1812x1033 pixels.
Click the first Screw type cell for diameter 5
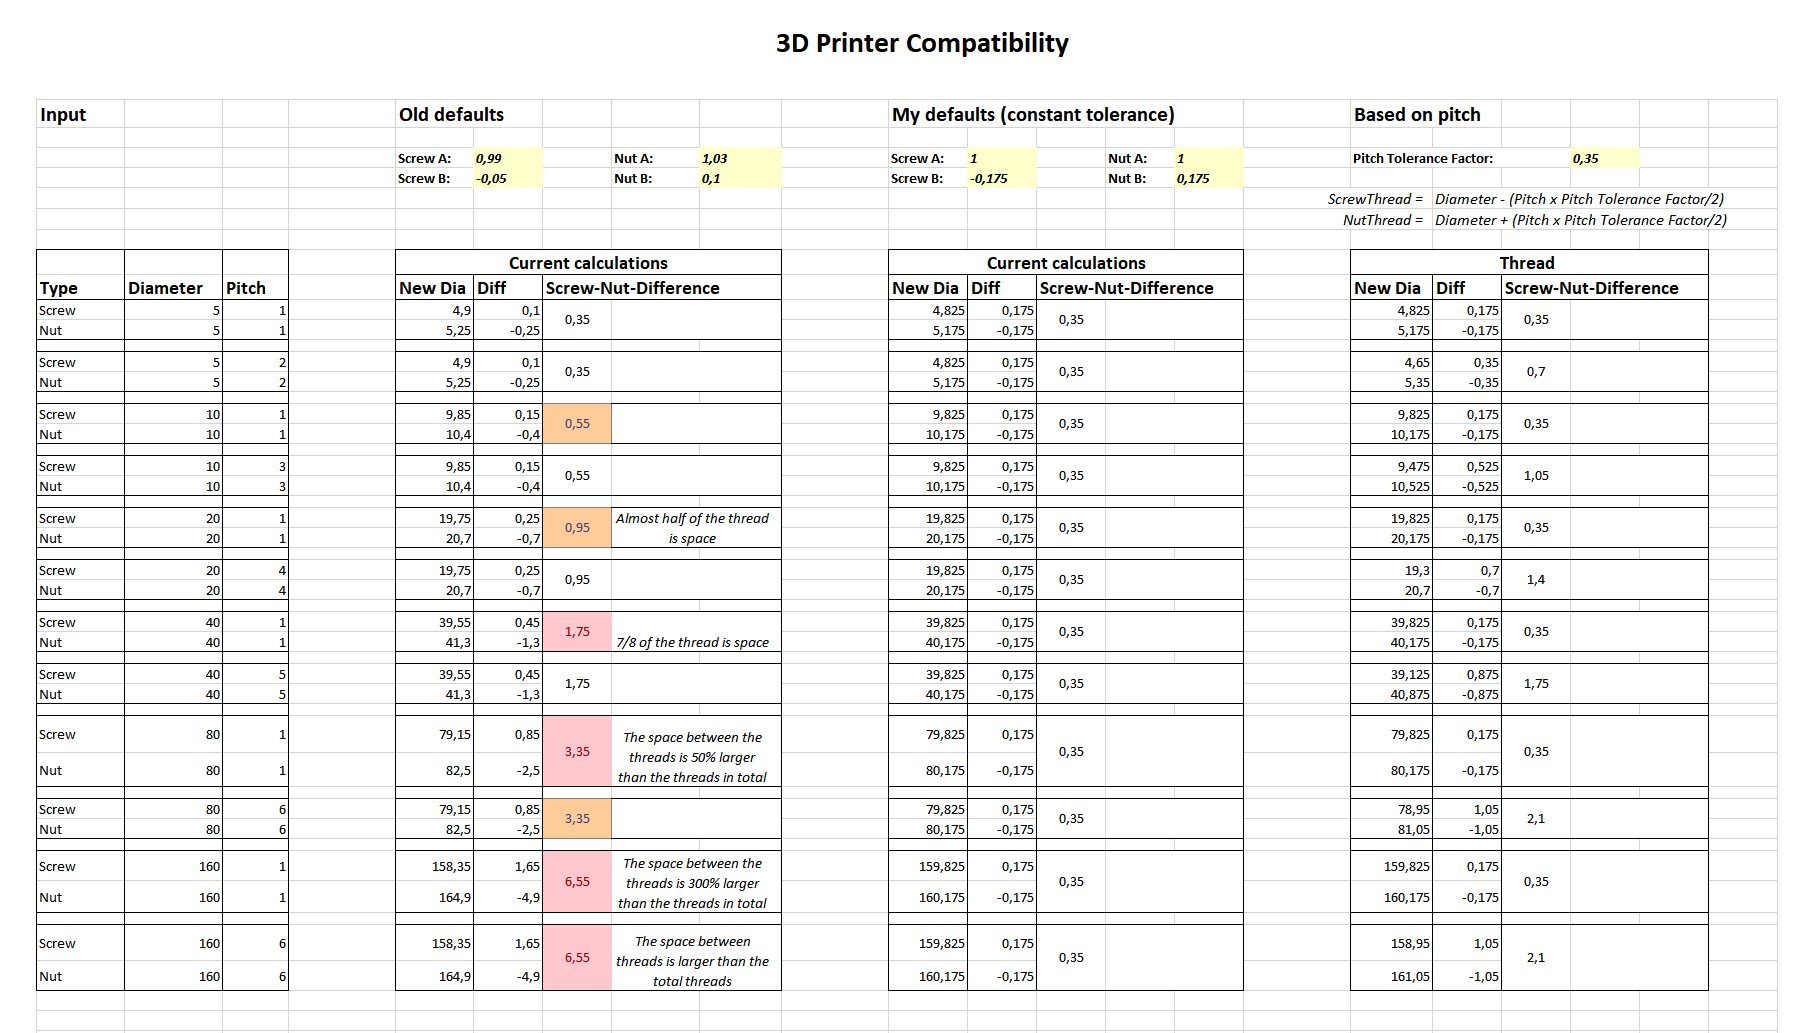click(57, 310)
